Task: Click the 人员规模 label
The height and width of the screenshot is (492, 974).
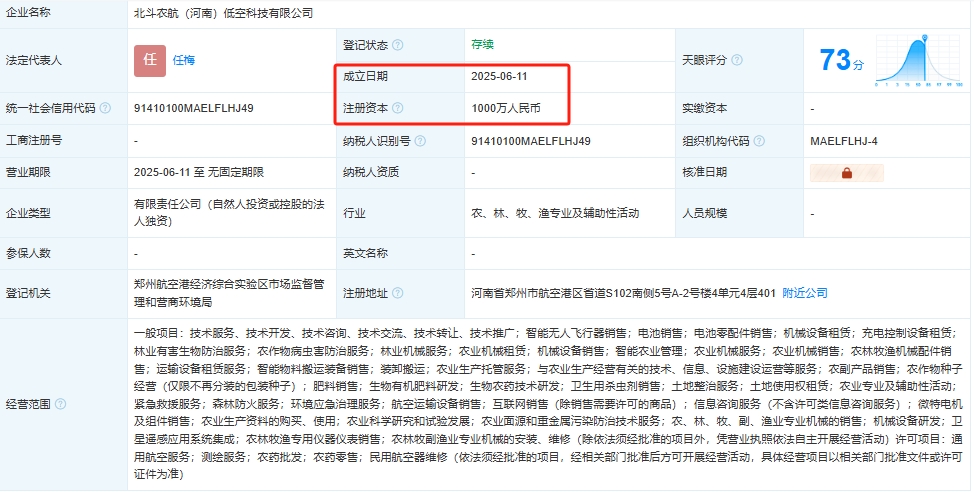Action: point(704,213)
